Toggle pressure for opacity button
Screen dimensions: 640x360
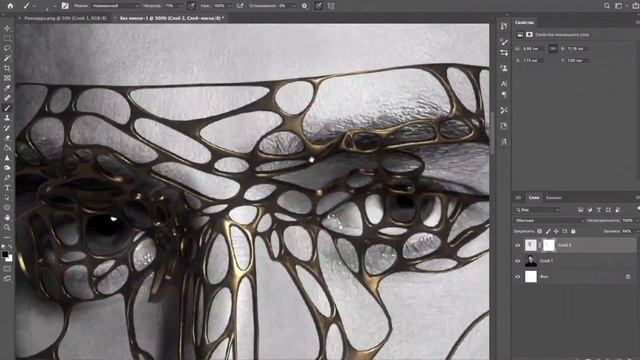[191, 6]
